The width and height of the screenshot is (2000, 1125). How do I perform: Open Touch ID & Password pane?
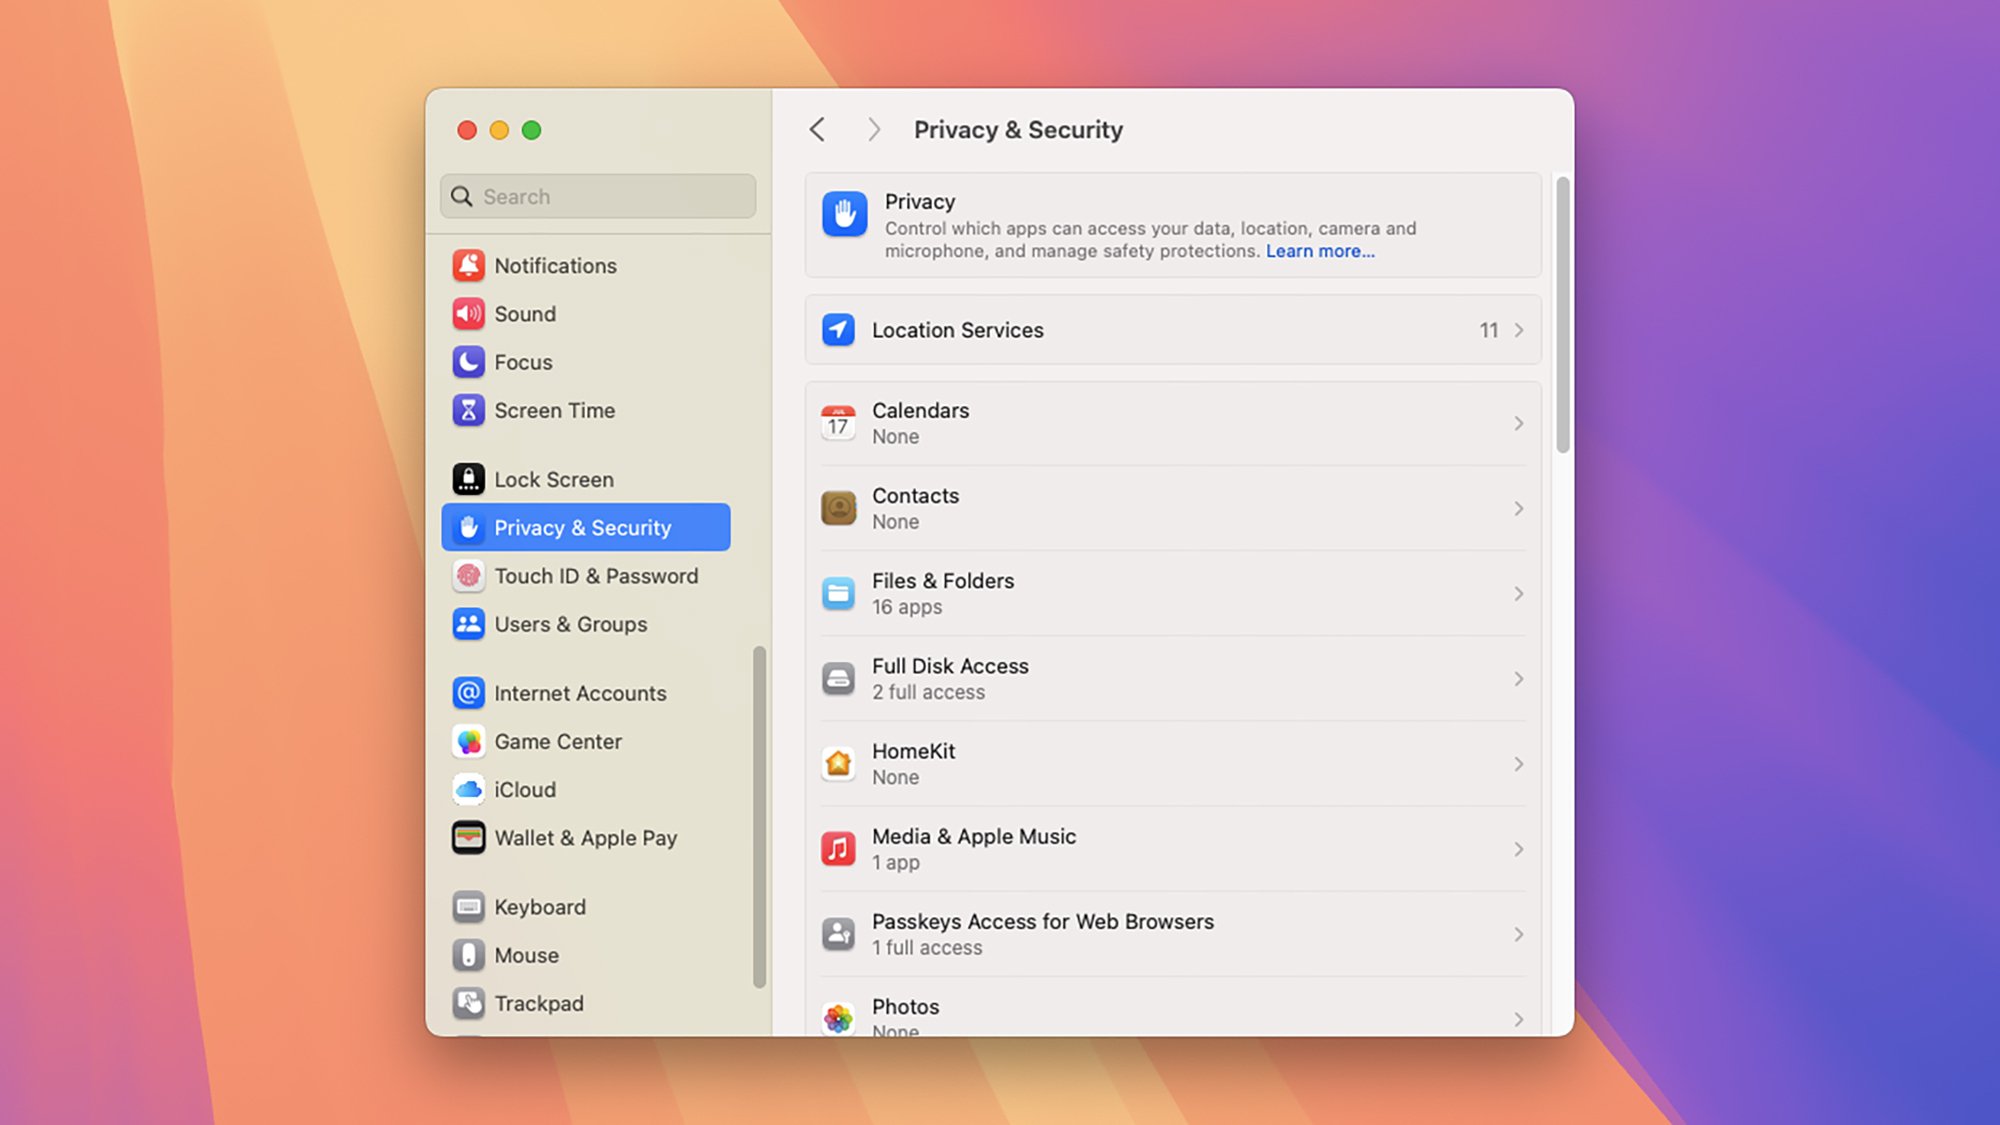tap(586, 576)
